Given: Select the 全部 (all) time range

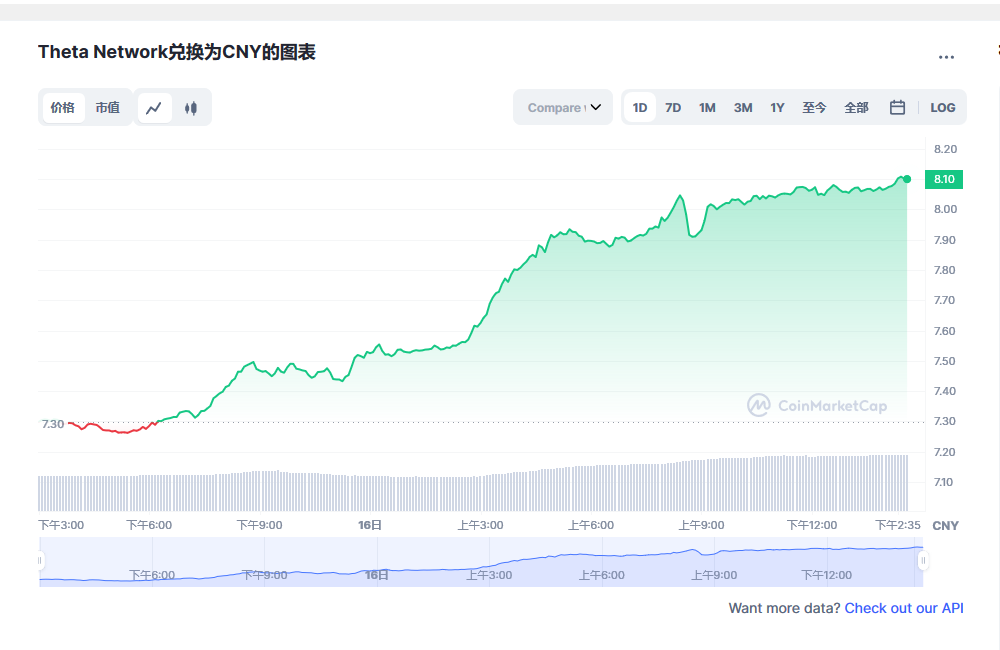Looking at the screenshot, I should (856, 107).
